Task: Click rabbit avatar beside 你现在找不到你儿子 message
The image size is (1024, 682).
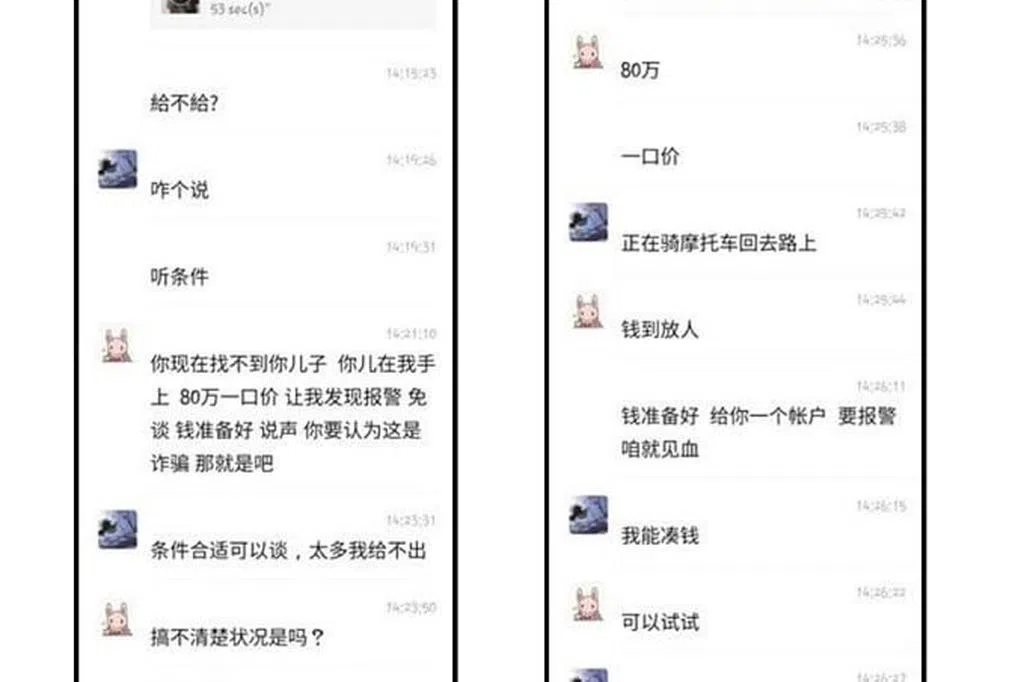Action: coord(118,344)
